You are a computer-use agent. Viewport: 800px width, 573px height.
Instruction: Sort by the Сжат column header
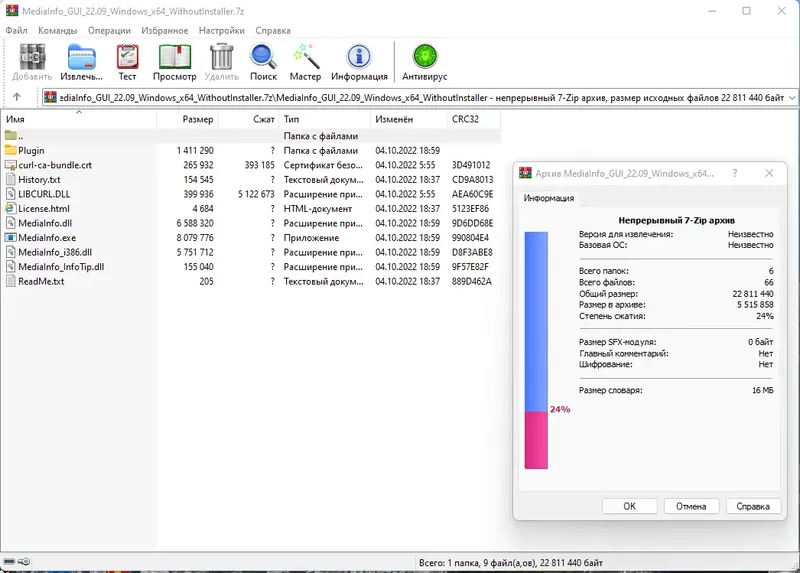(248, 119)
